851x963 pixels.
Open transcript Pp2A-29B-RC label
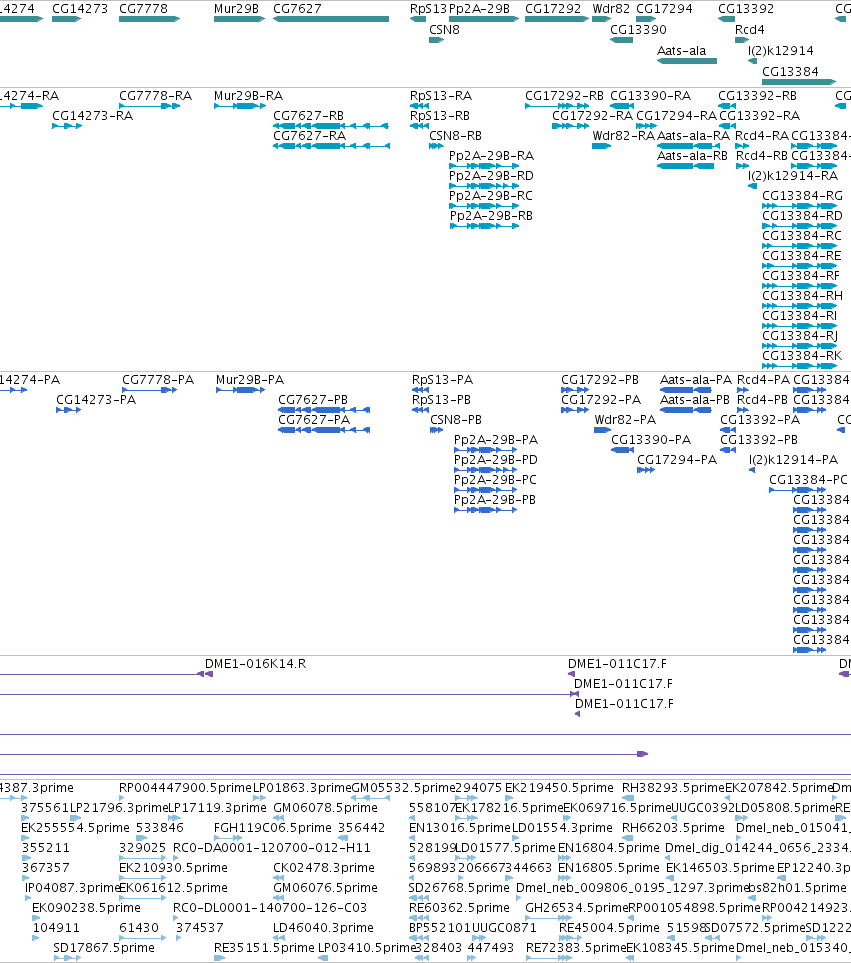(491, 196)
